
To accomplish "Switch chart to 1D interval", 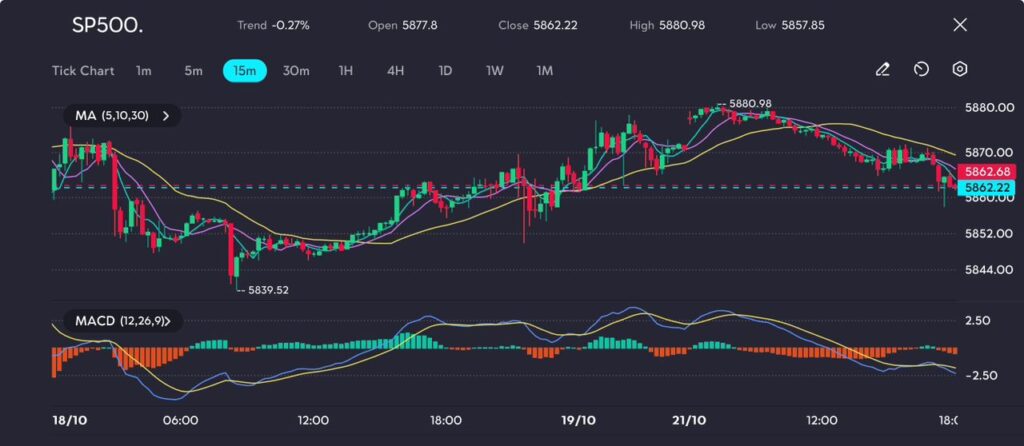I will (x=445, y=71).
